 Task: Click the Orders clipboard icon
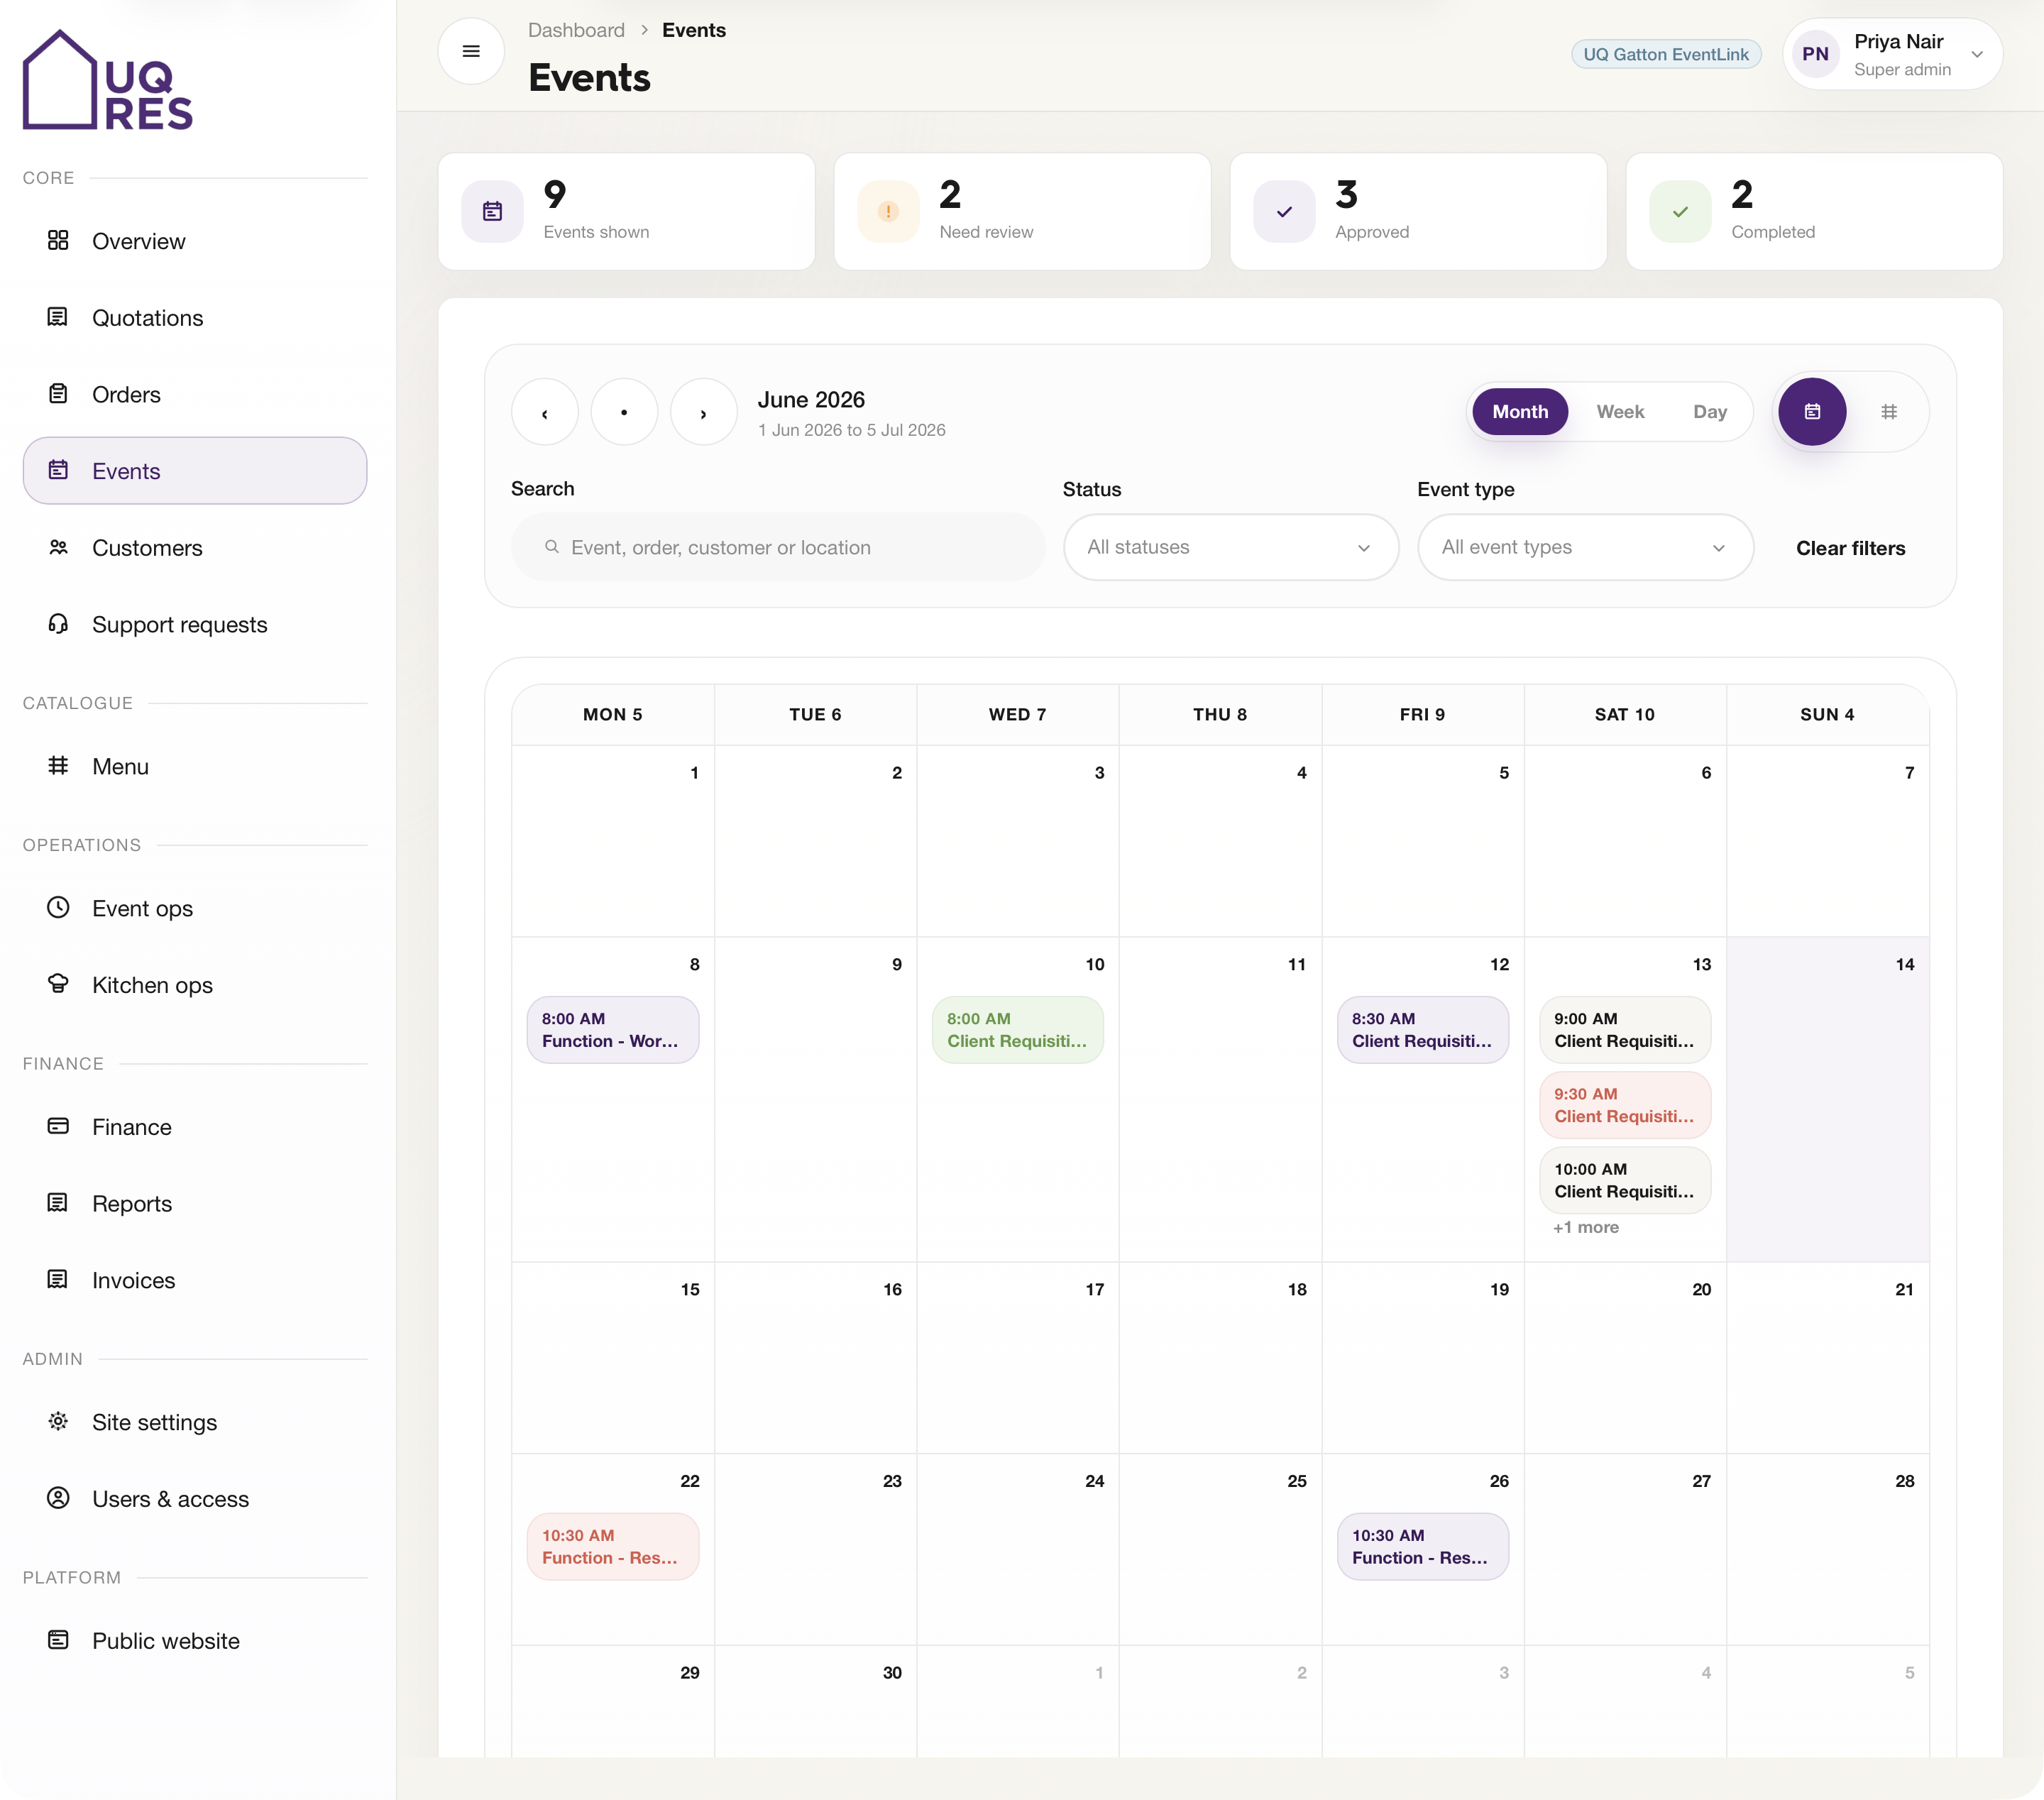point(58,394)
